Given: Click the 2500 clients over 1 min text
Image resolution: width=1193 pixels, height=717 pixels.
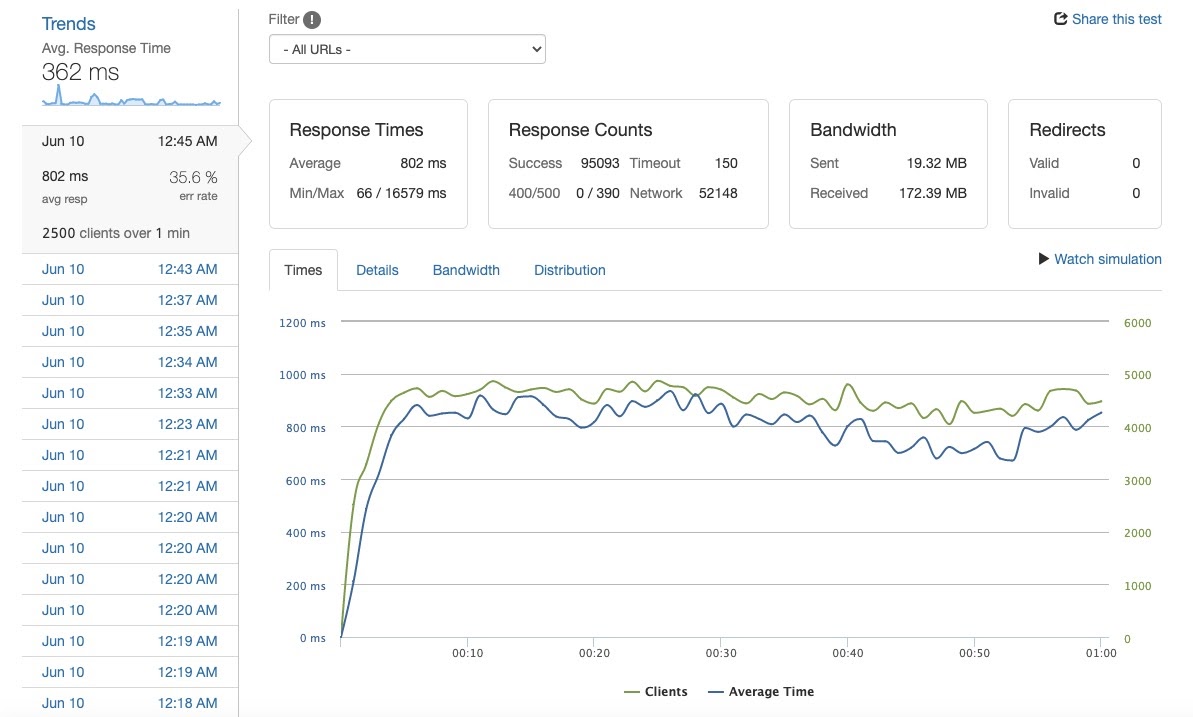Looking at the screenshot, I should [116, 233].
